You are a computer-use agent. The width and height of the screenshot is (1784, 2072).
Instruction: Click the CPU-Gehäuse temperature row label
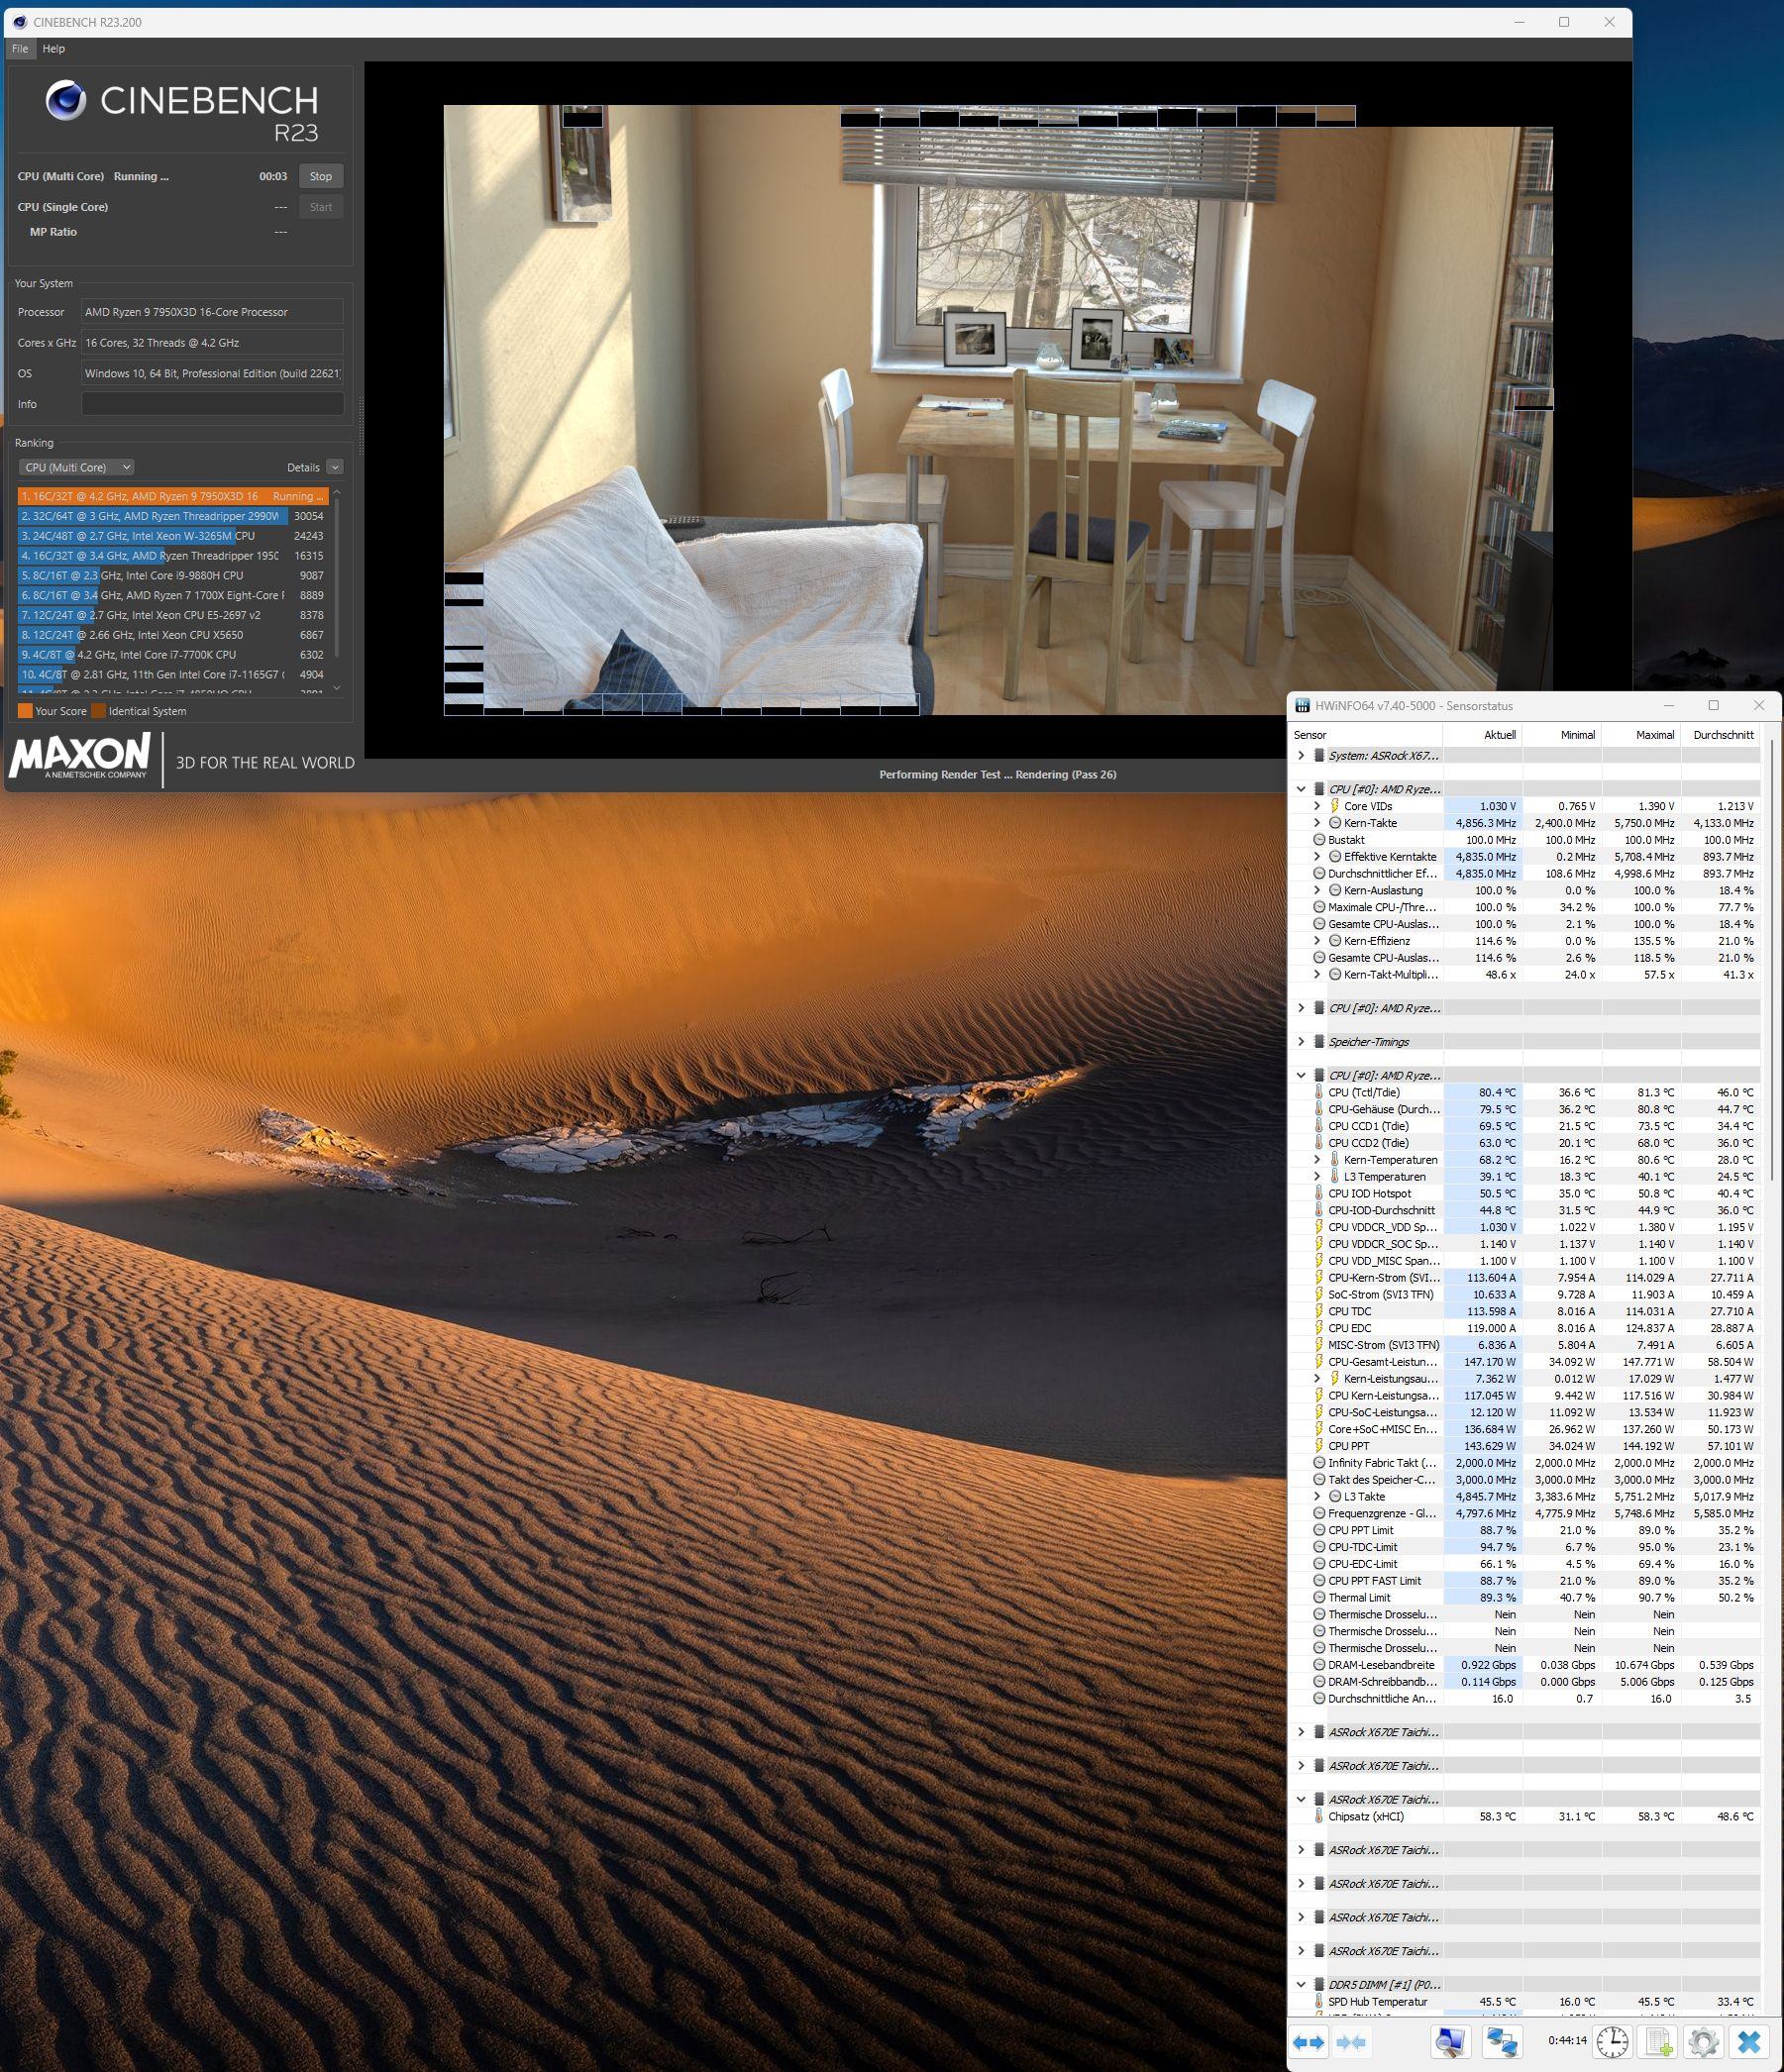tap(1384, 1109)
